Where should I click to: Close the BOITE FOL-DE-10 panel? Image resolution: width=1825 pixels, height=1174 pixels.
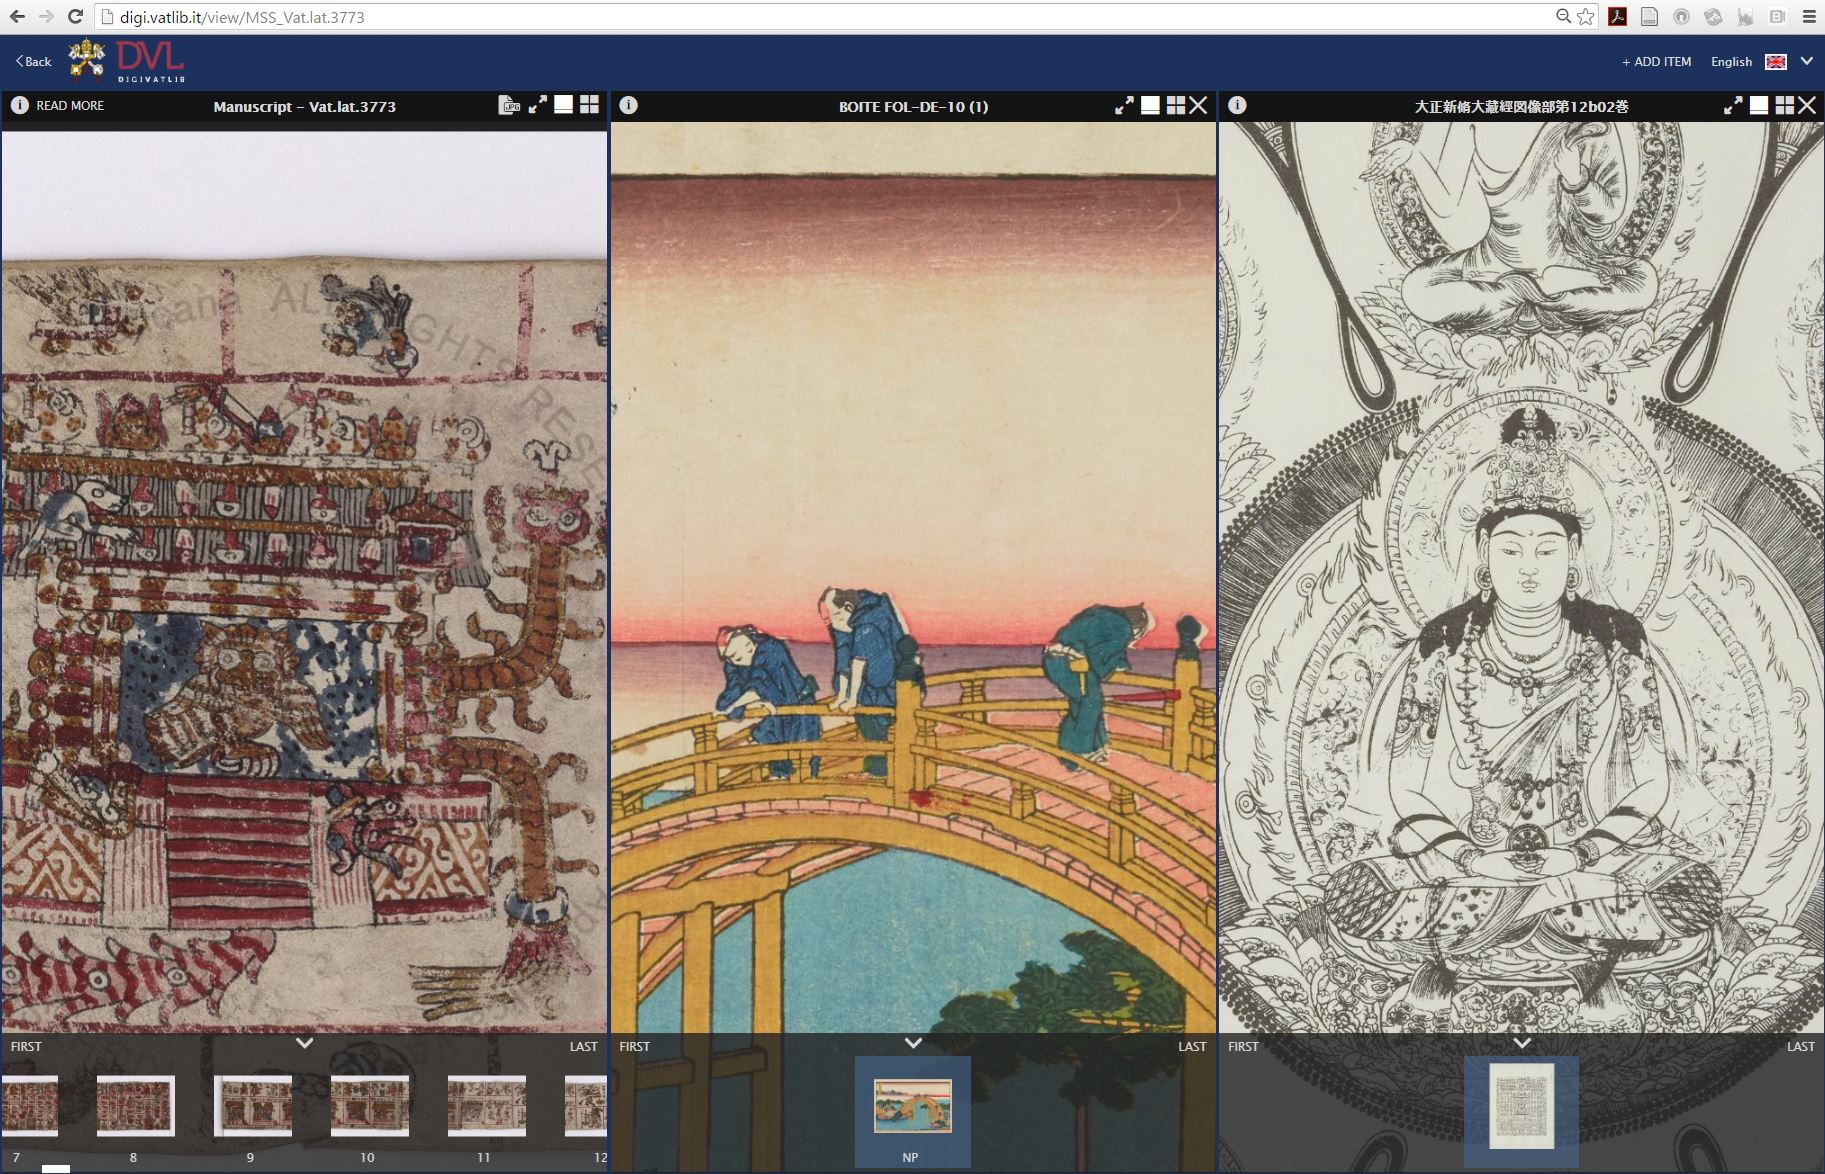click(1198, 105)
